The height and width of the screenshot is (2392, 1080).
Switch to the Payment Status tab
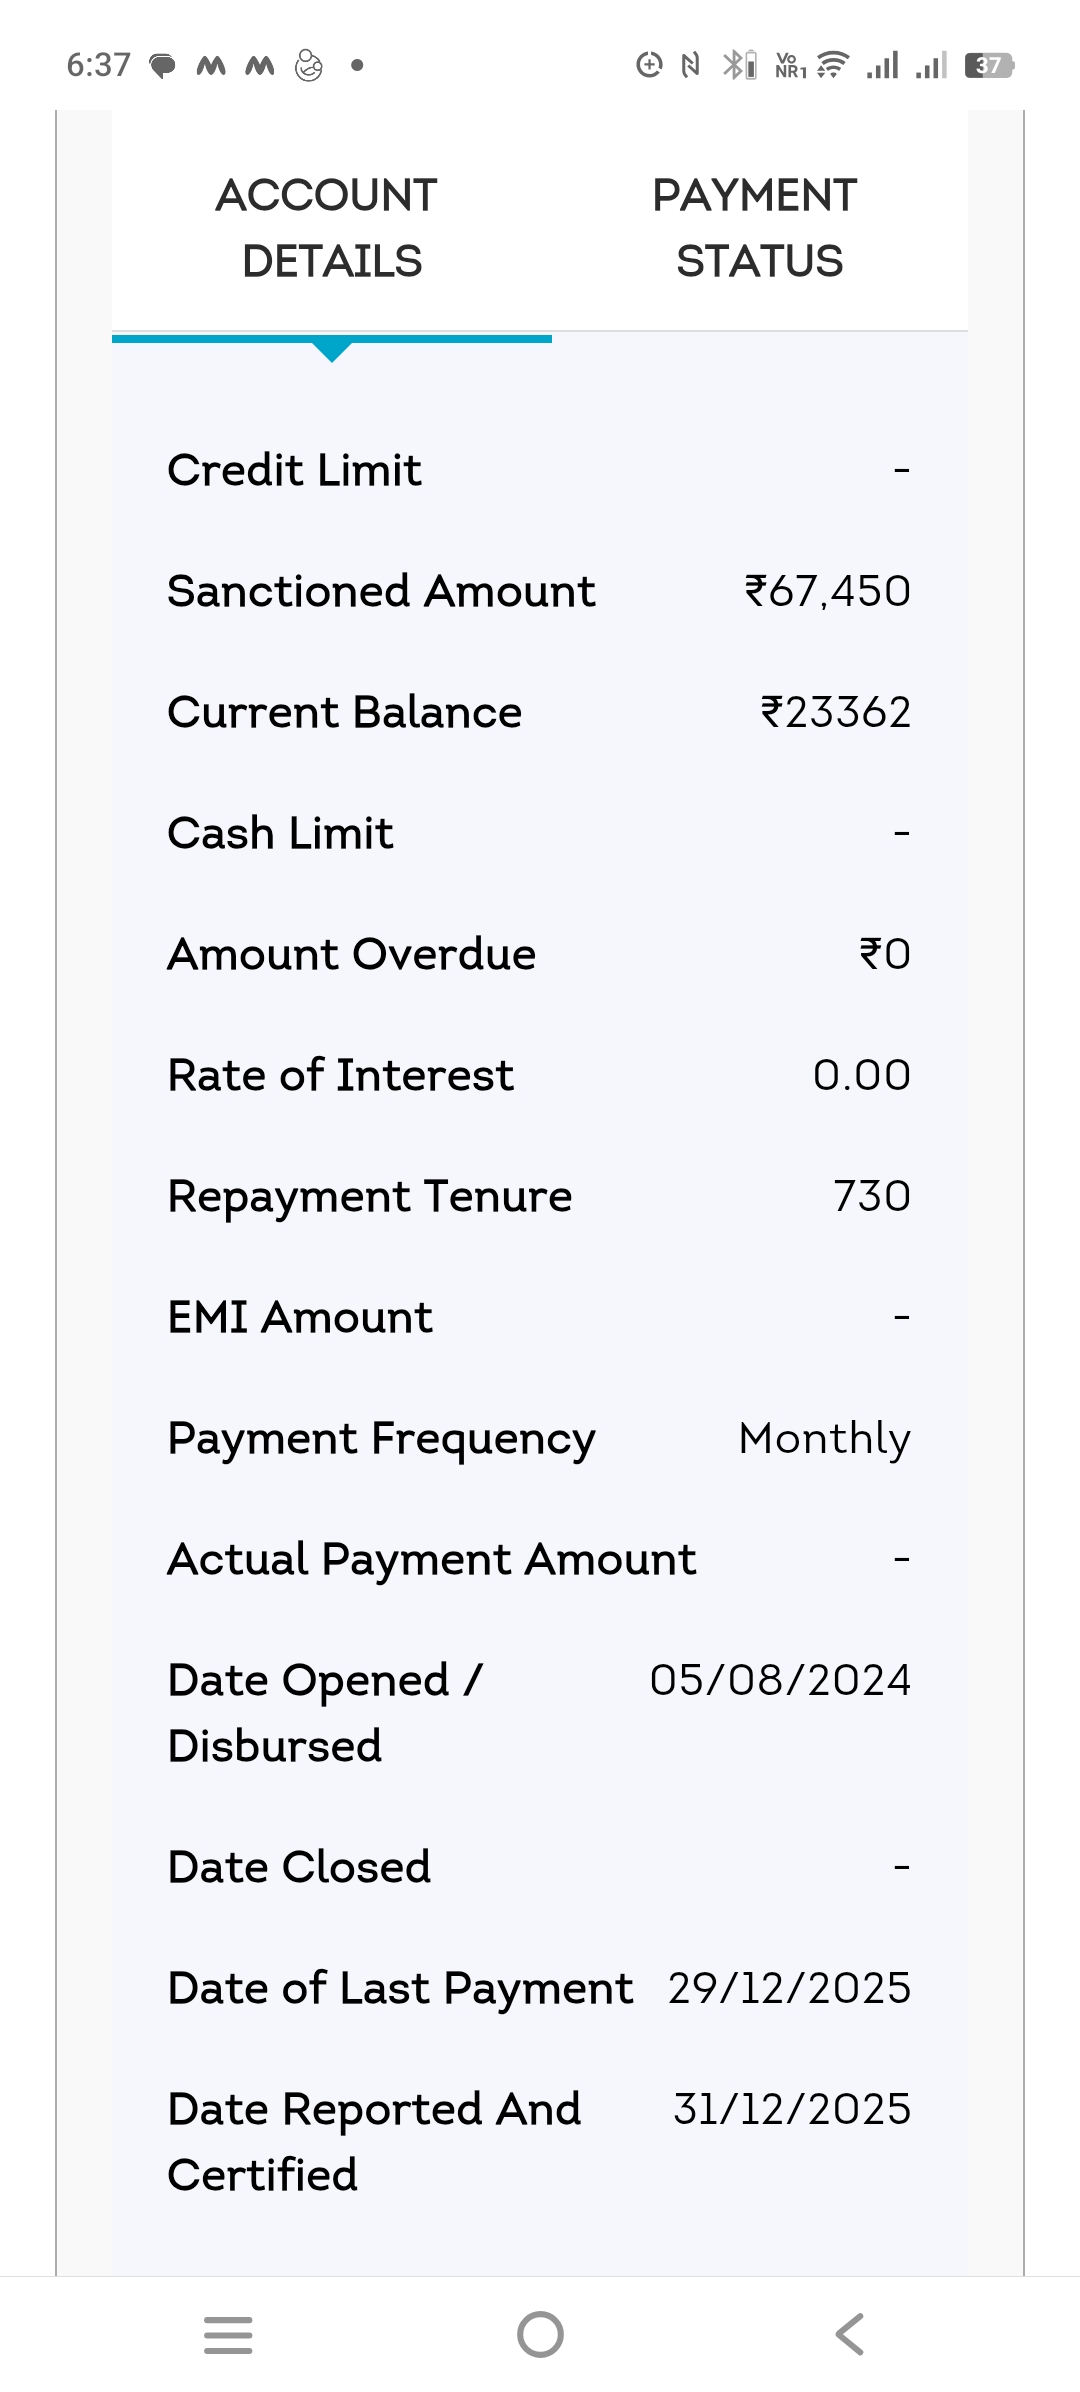755,228
